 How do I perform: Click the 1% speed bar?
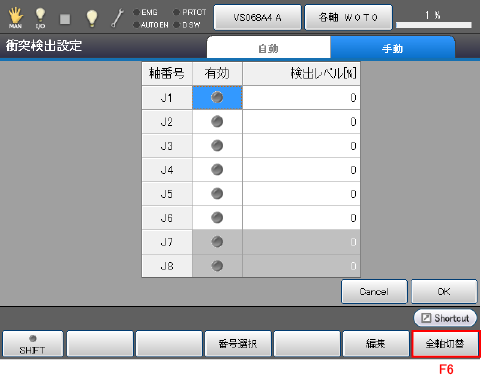(x=434, y=19)
